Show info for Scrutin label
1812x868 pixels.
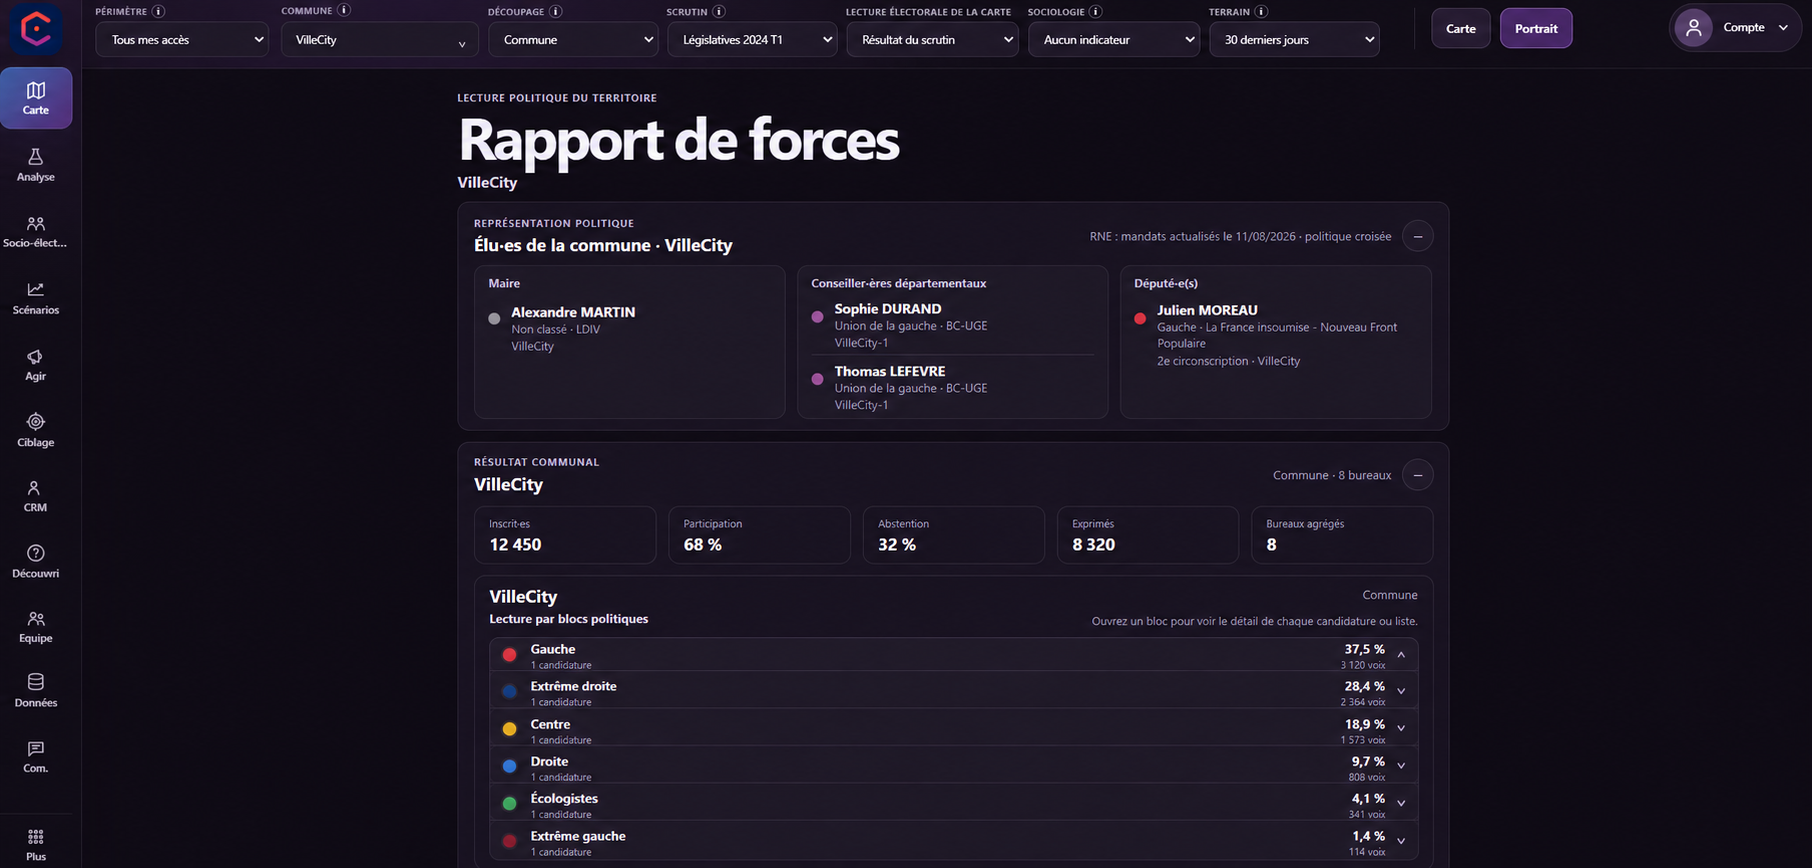pyautogui.click(x=719, y=12)
